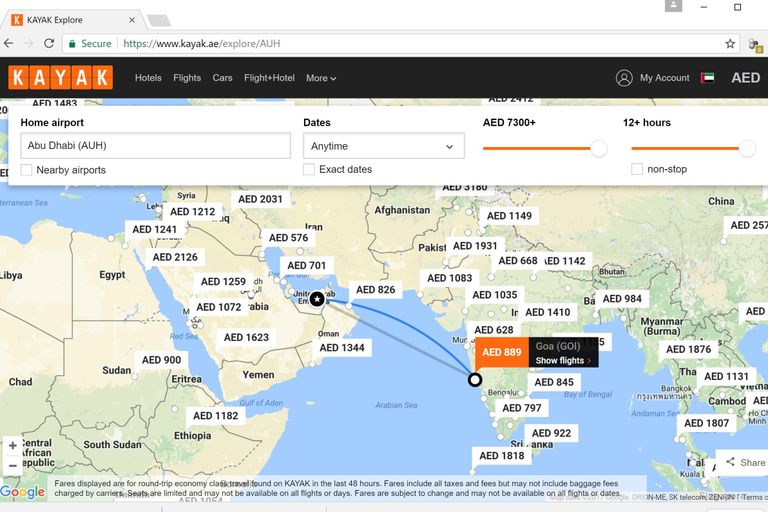Go to the Hotels tab

[x=148, y=78]
